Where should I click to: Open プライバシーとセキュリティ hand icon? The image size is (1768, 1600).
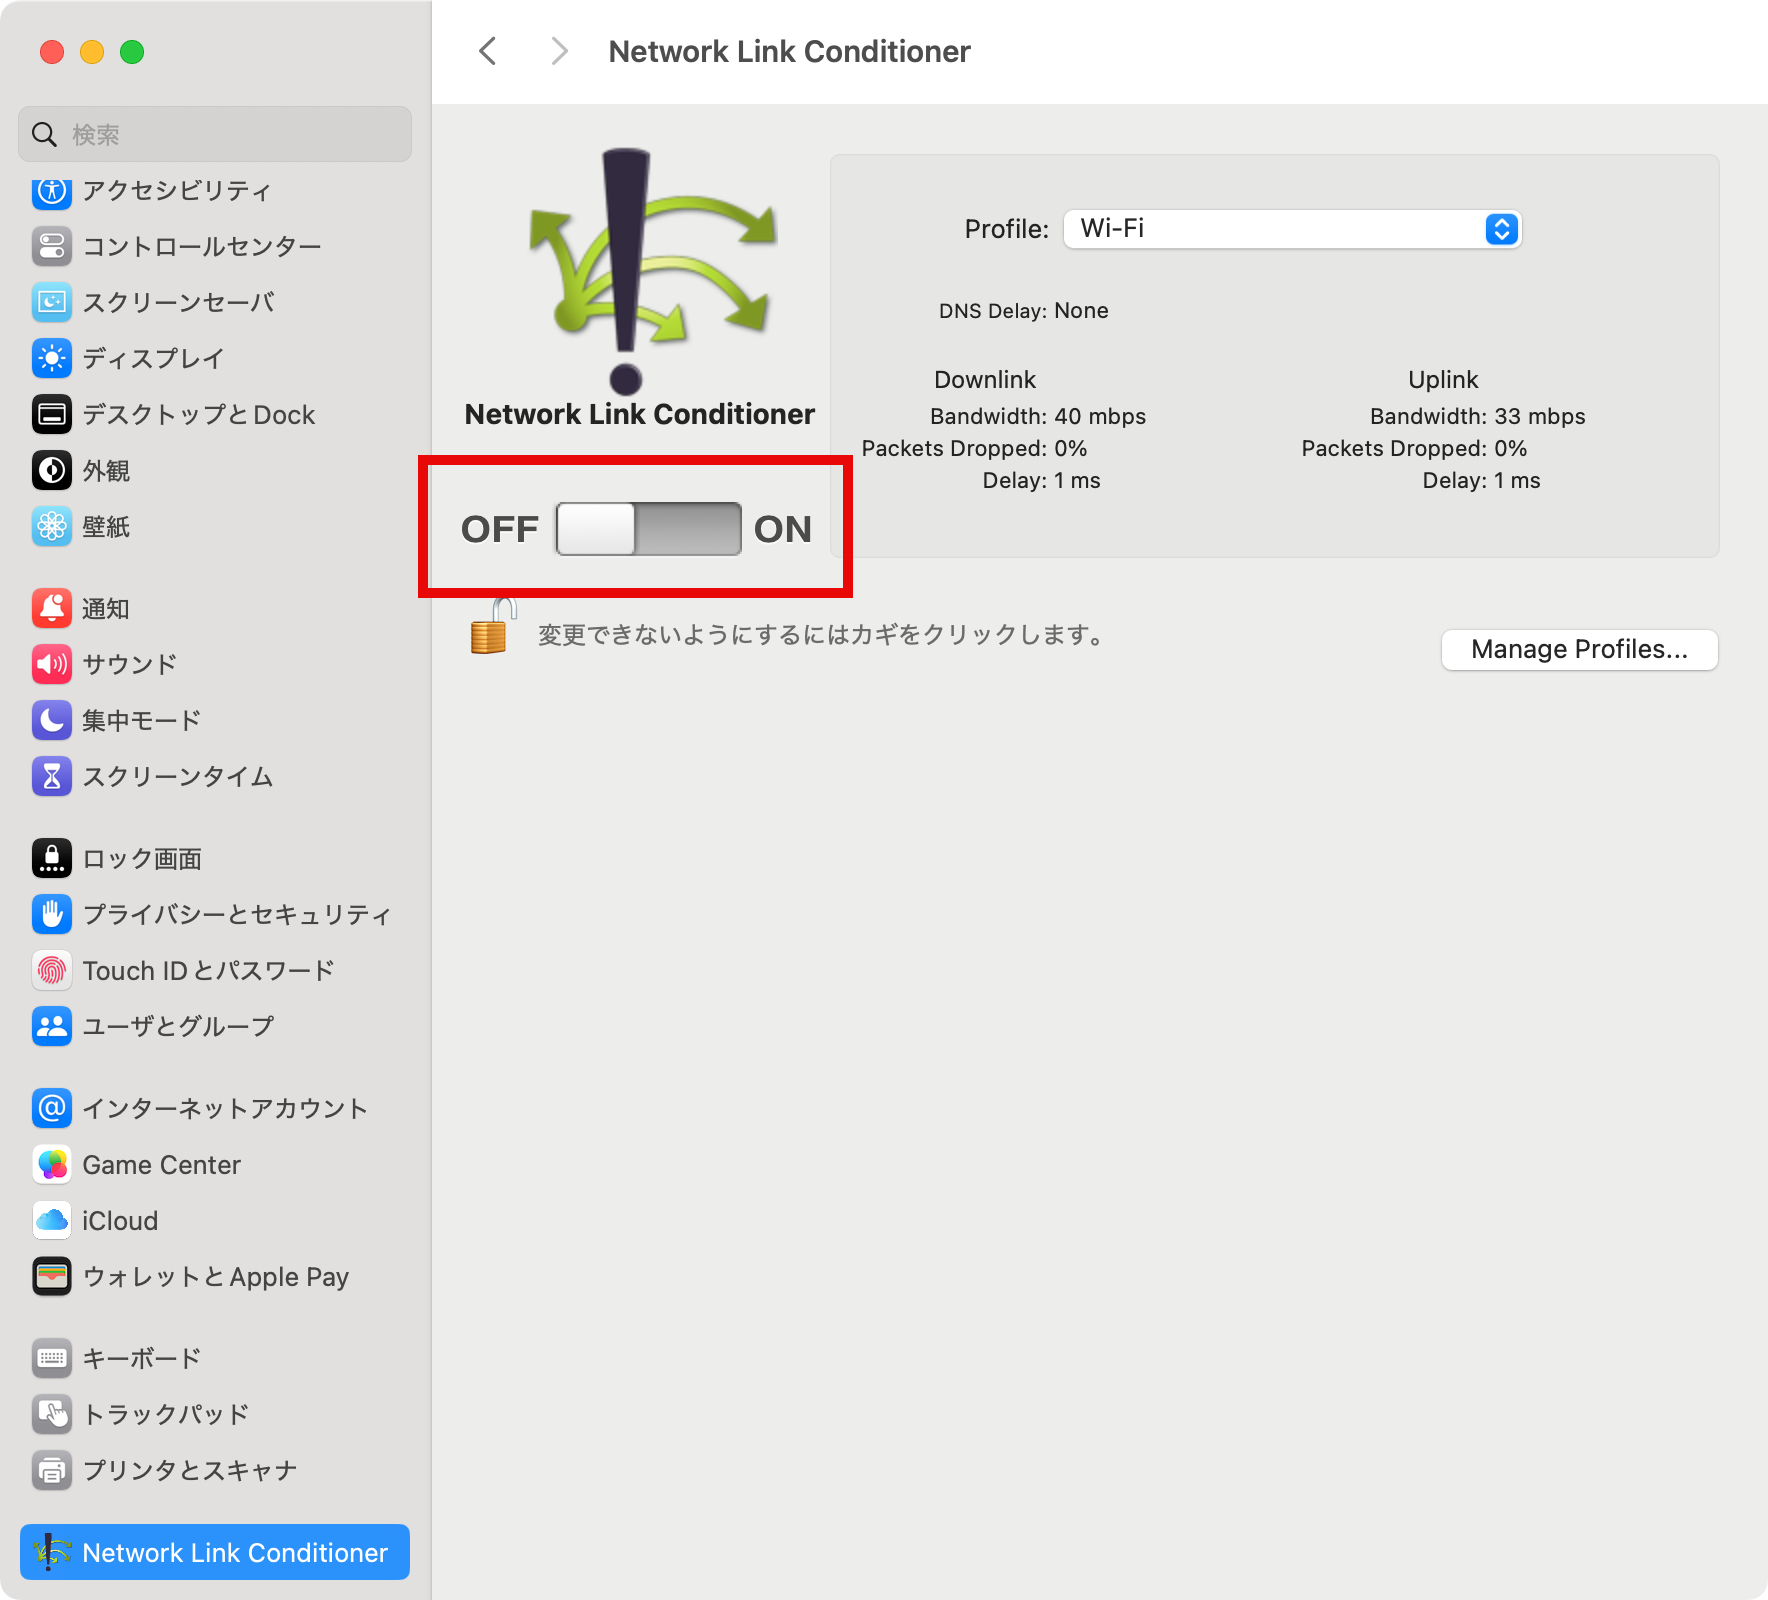(52, 914)
